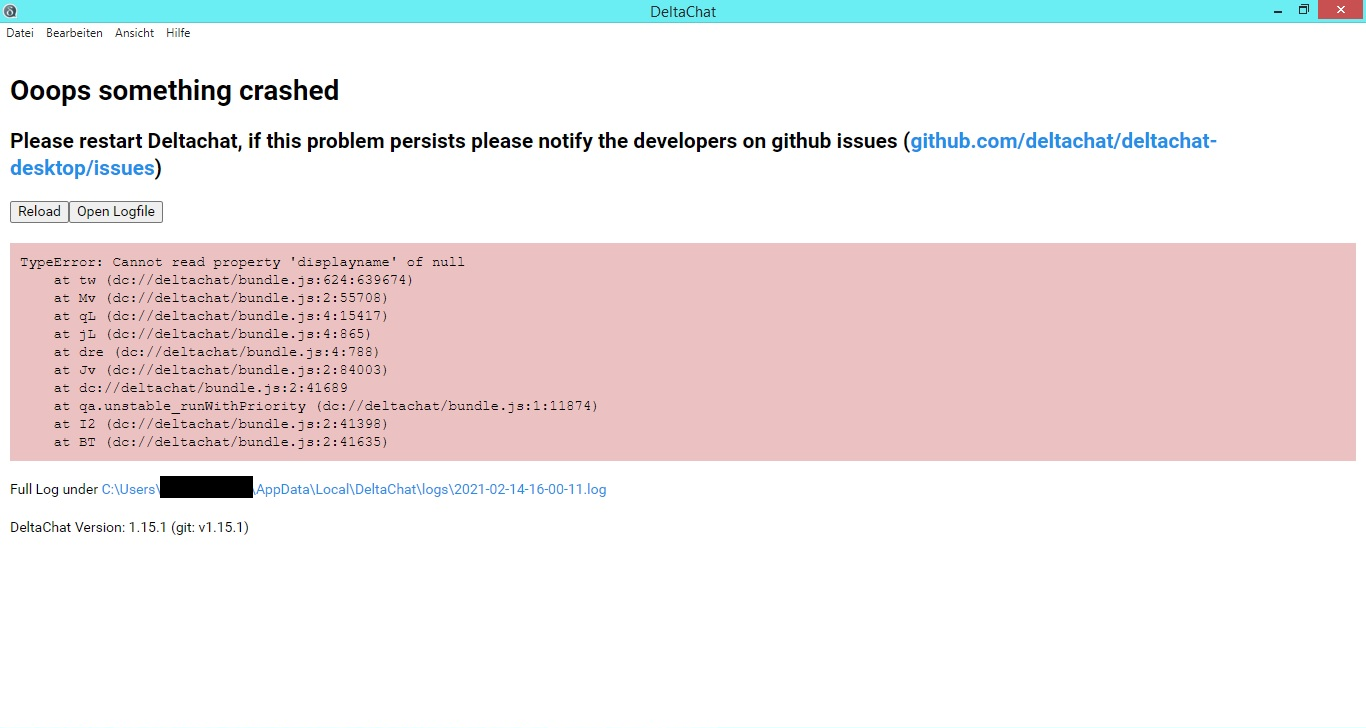Click the 'at Jv' stack trace line
This screenshot has width=1366, height=728.
click(x=221, y=370)
